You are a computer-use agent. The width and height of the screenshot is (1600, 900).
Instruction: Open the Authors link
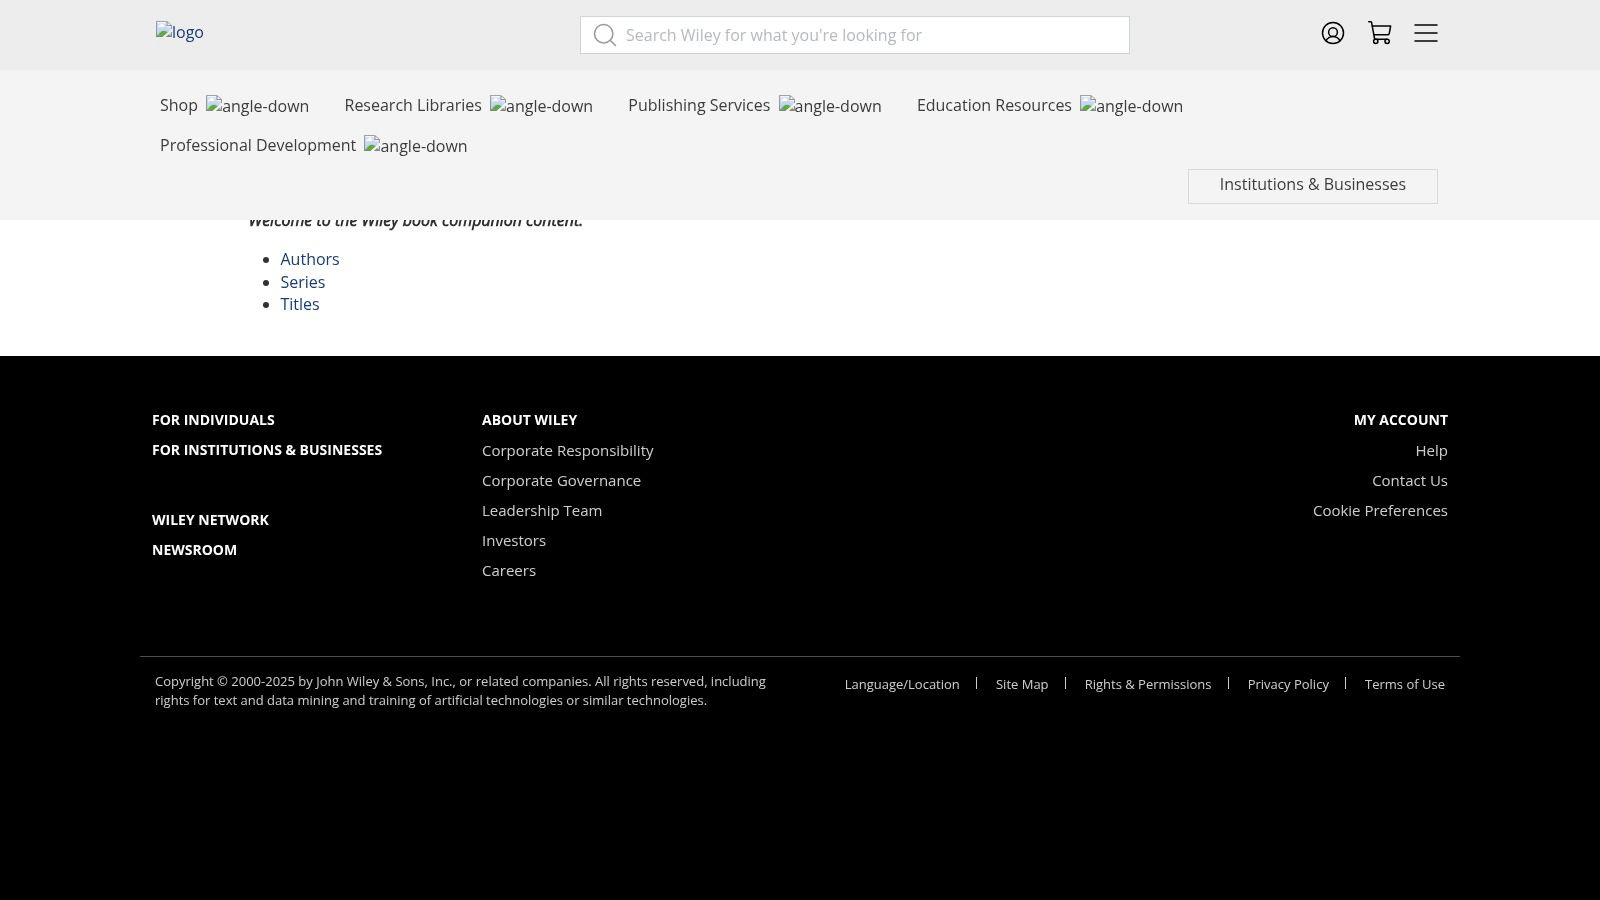click(x=310, y=260)
